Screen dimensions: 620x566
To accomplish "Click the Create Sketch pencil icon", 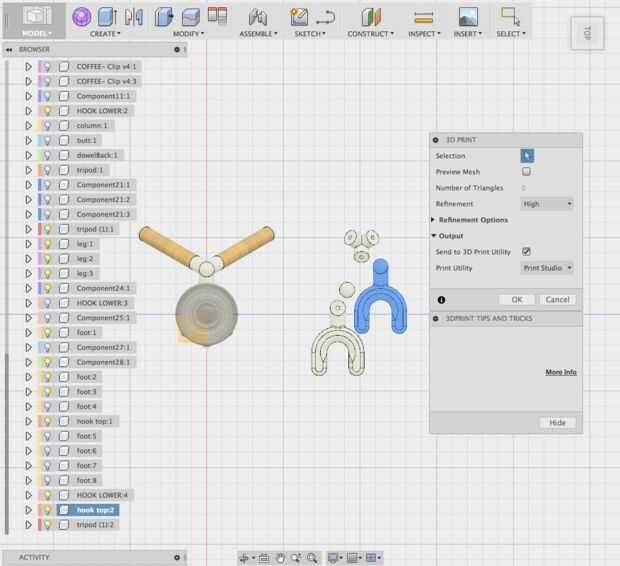I will coord(299,17).
